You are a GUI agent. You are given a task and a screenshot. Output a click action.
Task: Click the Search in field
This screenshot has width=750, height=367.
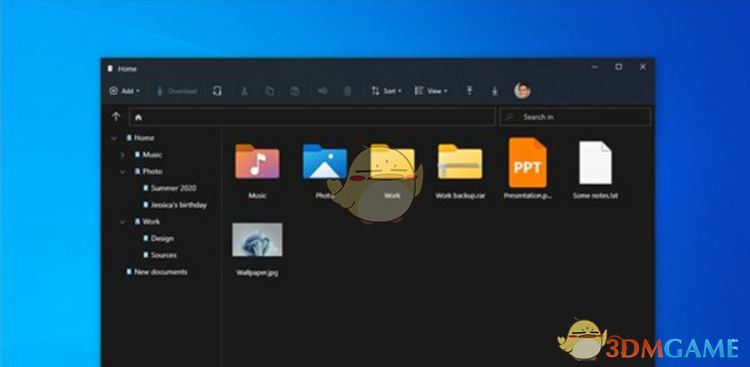coord(575,117)
